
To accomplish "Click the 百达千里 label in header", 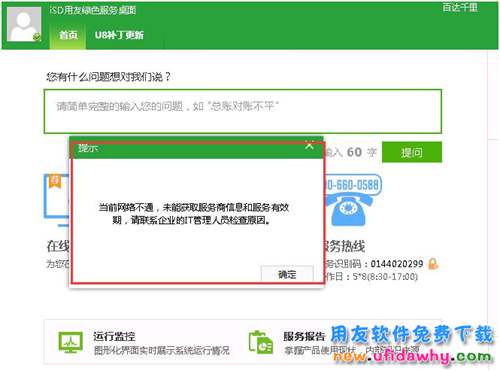I will pos(460,7).
